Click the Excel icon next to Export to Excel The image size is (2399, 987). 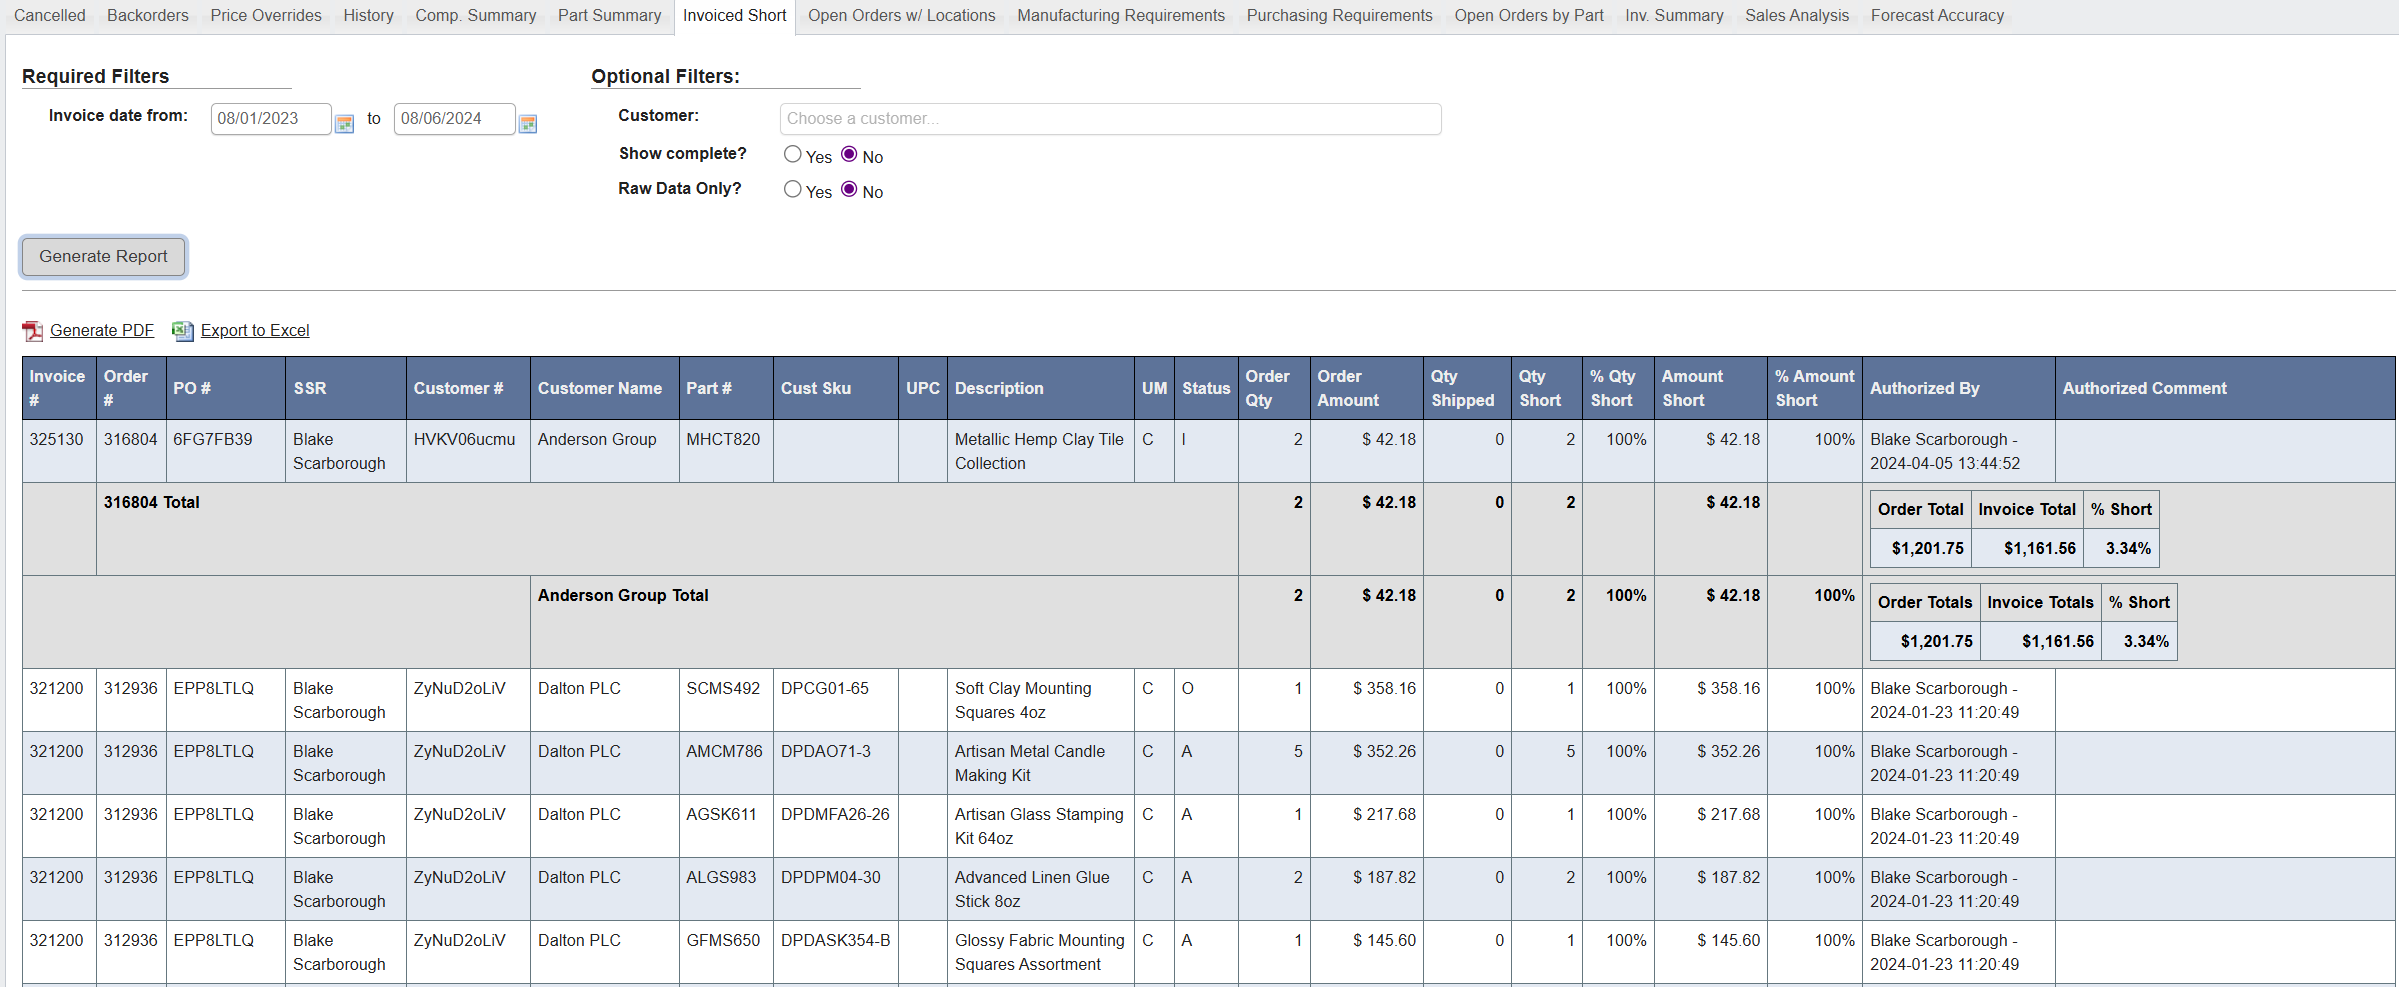click(x=182, y=330)
